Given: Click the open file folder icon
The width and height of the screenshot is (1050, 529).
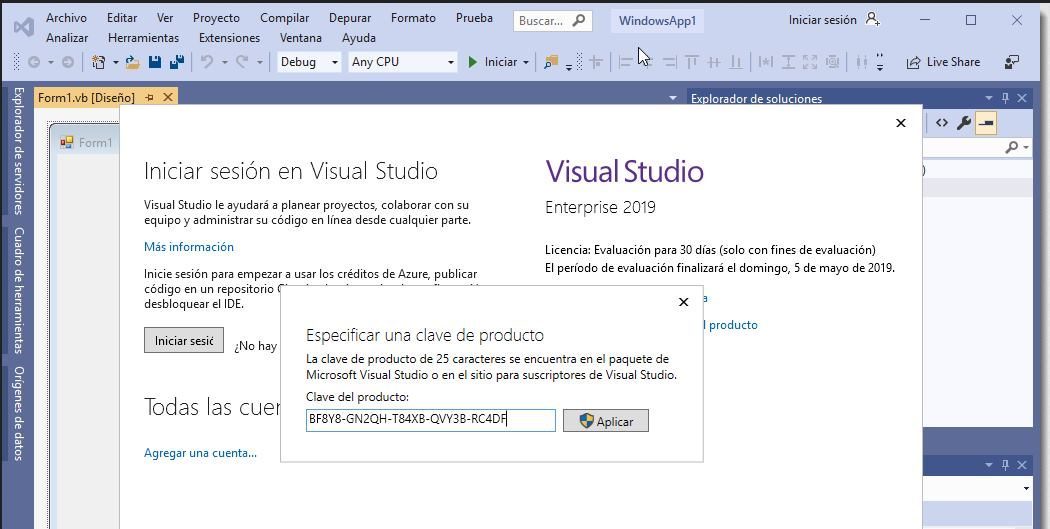Looking at the screenshot, I should coord(133,62).
